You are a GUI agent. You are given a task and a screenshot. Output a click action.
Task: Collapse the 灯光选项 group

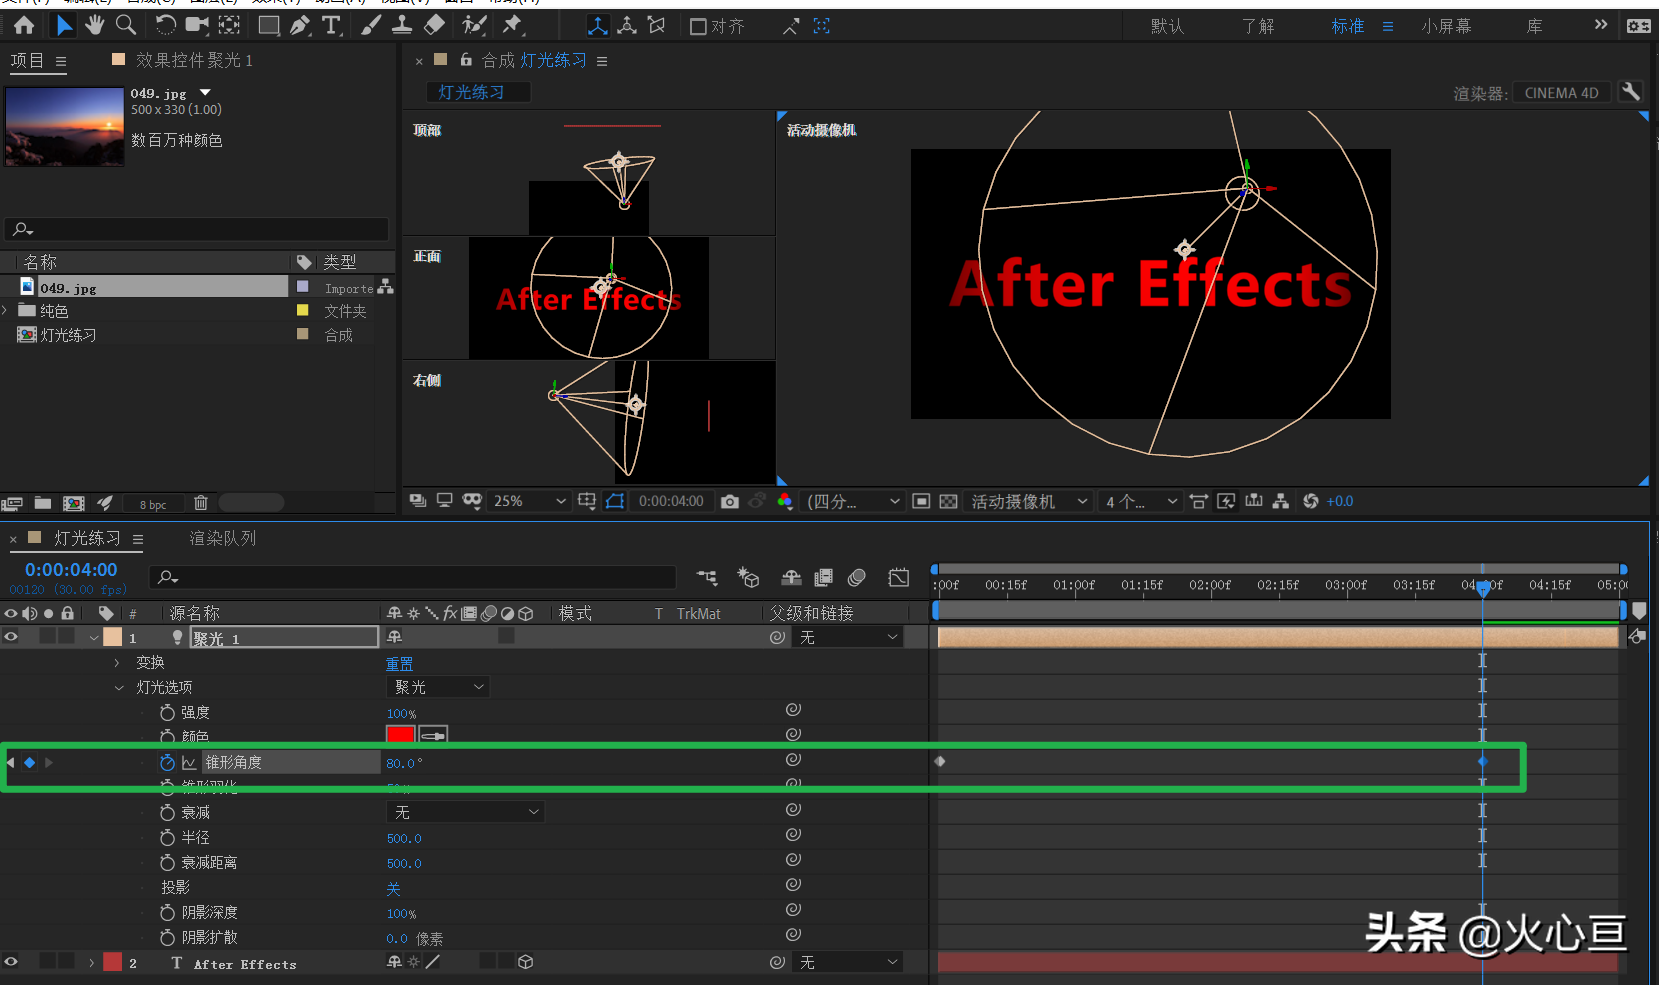pos(119,687)
